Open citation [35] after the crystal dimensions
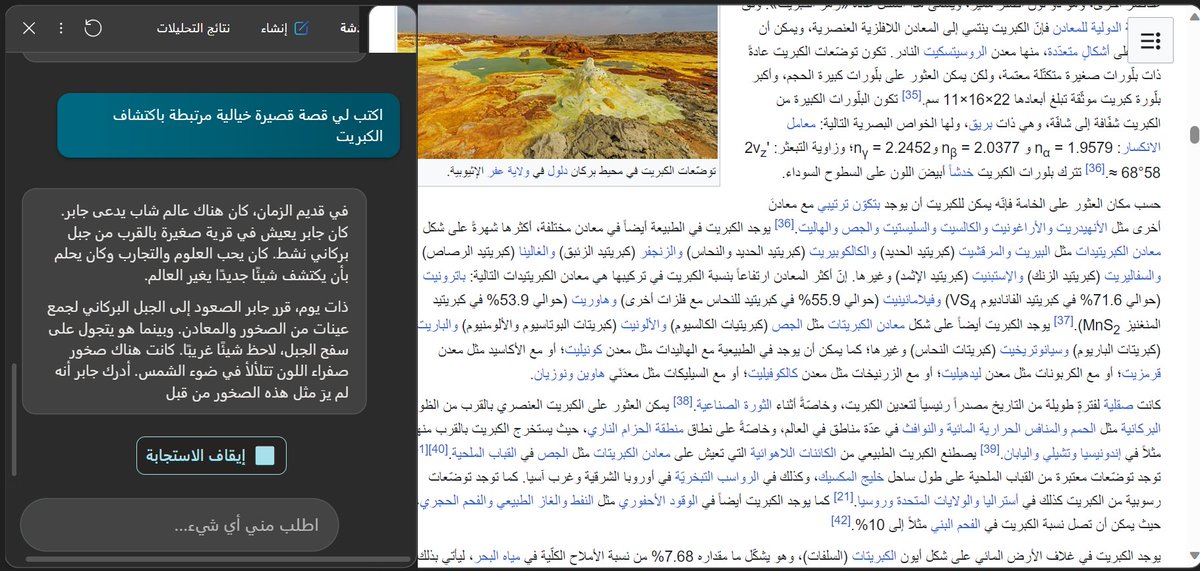 pyautogui.click(x=912, y=97)
